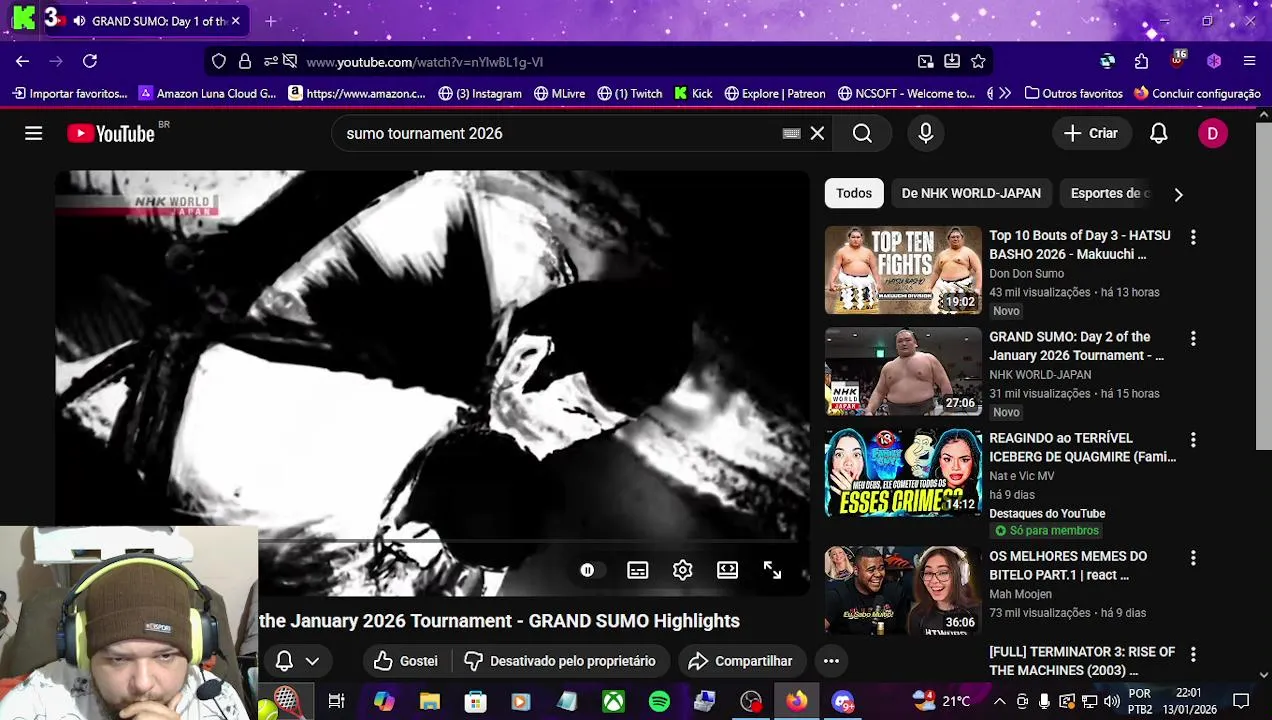Open the account avatar D menu
The image size is (1272, 720).
point(1212,133)
